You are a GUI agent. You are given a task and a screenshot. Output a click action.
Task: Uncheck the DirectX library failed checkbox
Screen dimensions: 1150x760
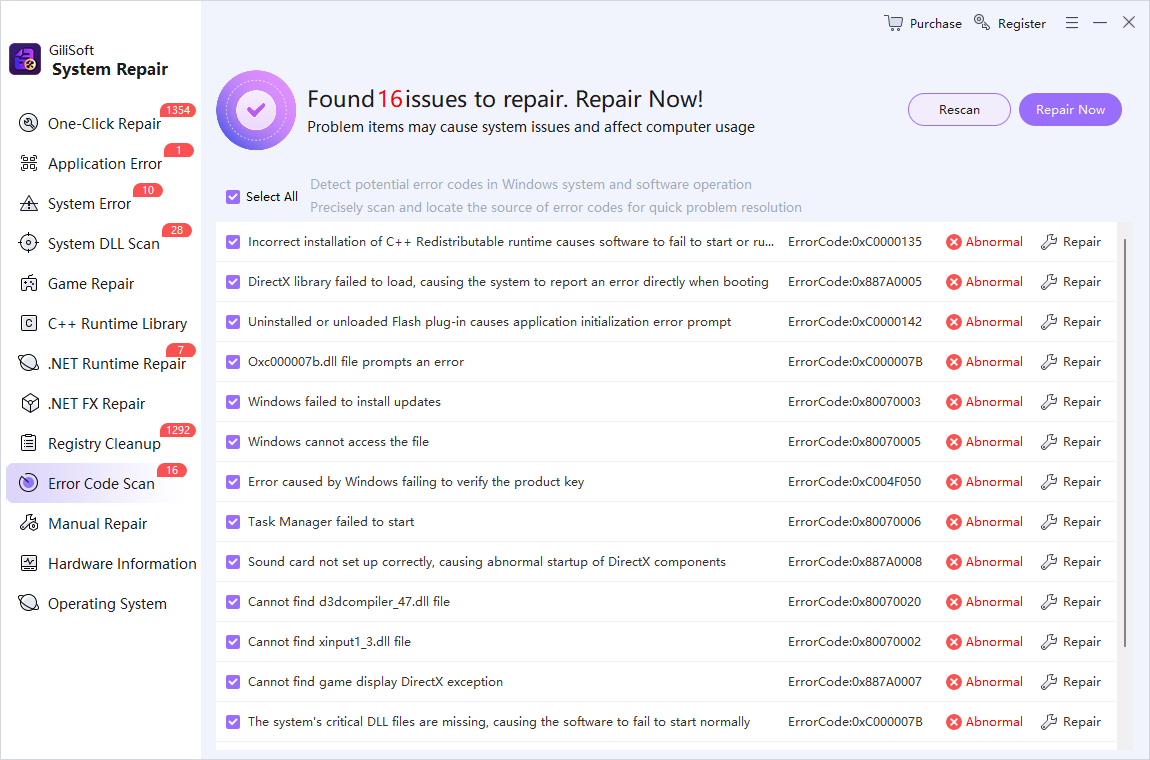click(x=233, y=282)
